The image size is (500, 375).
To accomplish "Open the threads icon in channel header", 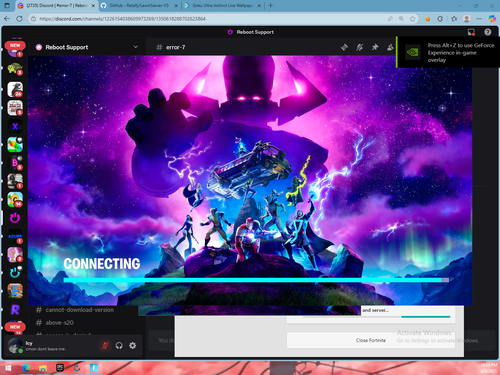I will tap(344, 47).
